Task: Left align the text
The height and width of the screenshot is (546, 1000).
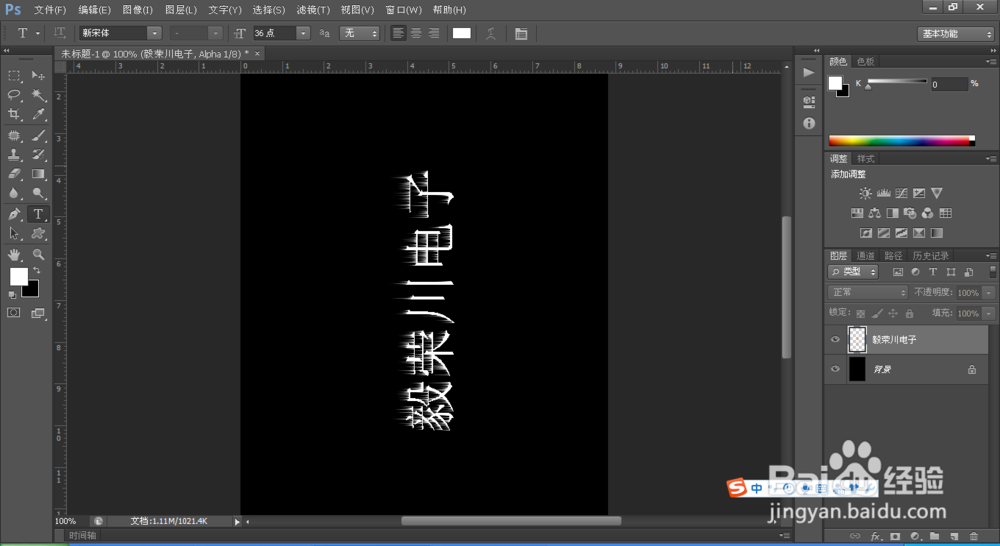Action: [x=398, y=33]
